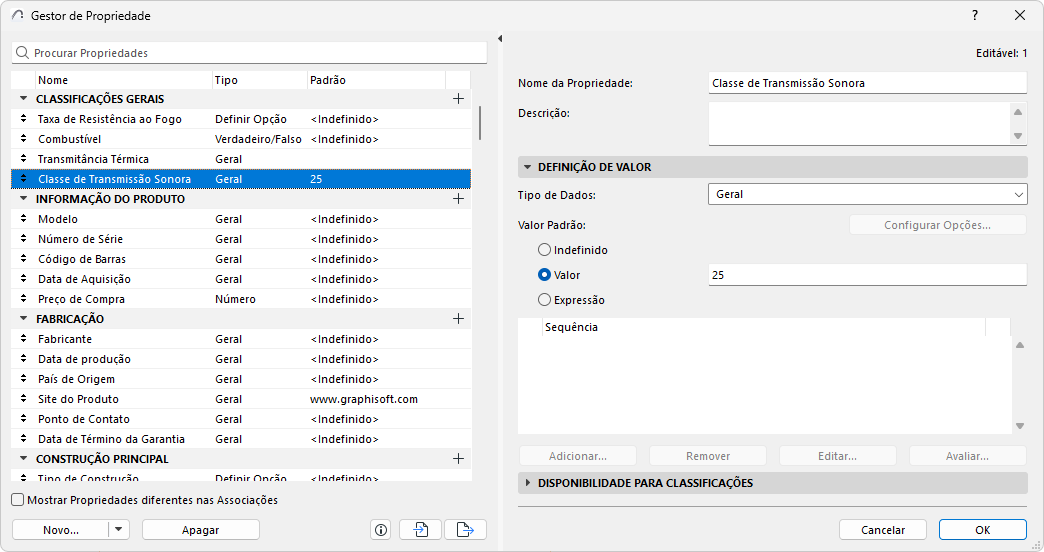Image resolution: width=1044 pixels, height=552 pixels.
Task: Choose the Expressão radio button
Action: 544,300
